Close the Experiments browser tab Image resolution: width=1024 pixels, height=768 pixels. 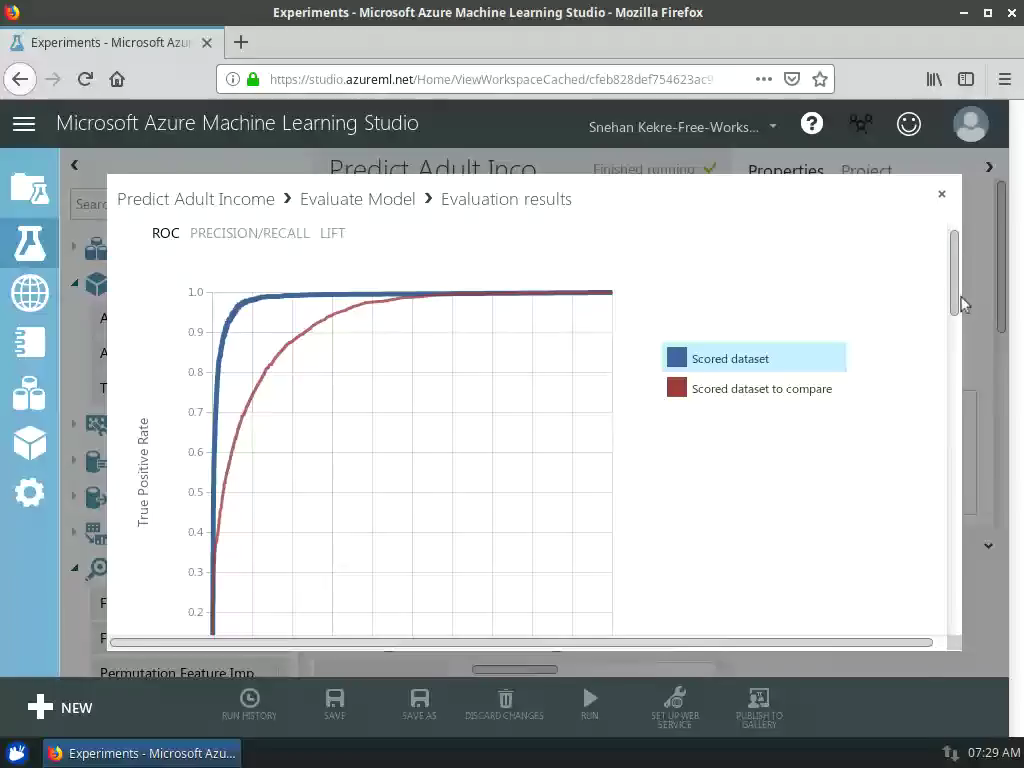(x=206, y=42)
